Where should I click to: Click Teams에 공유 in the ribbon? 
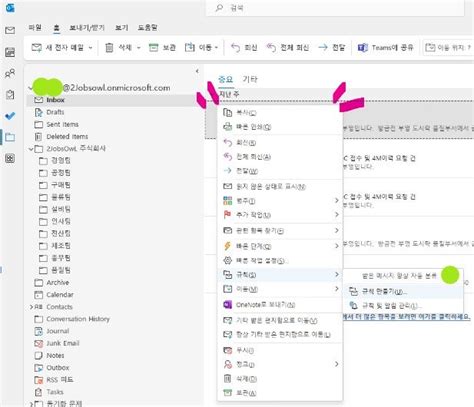click(x=385, y=48)
